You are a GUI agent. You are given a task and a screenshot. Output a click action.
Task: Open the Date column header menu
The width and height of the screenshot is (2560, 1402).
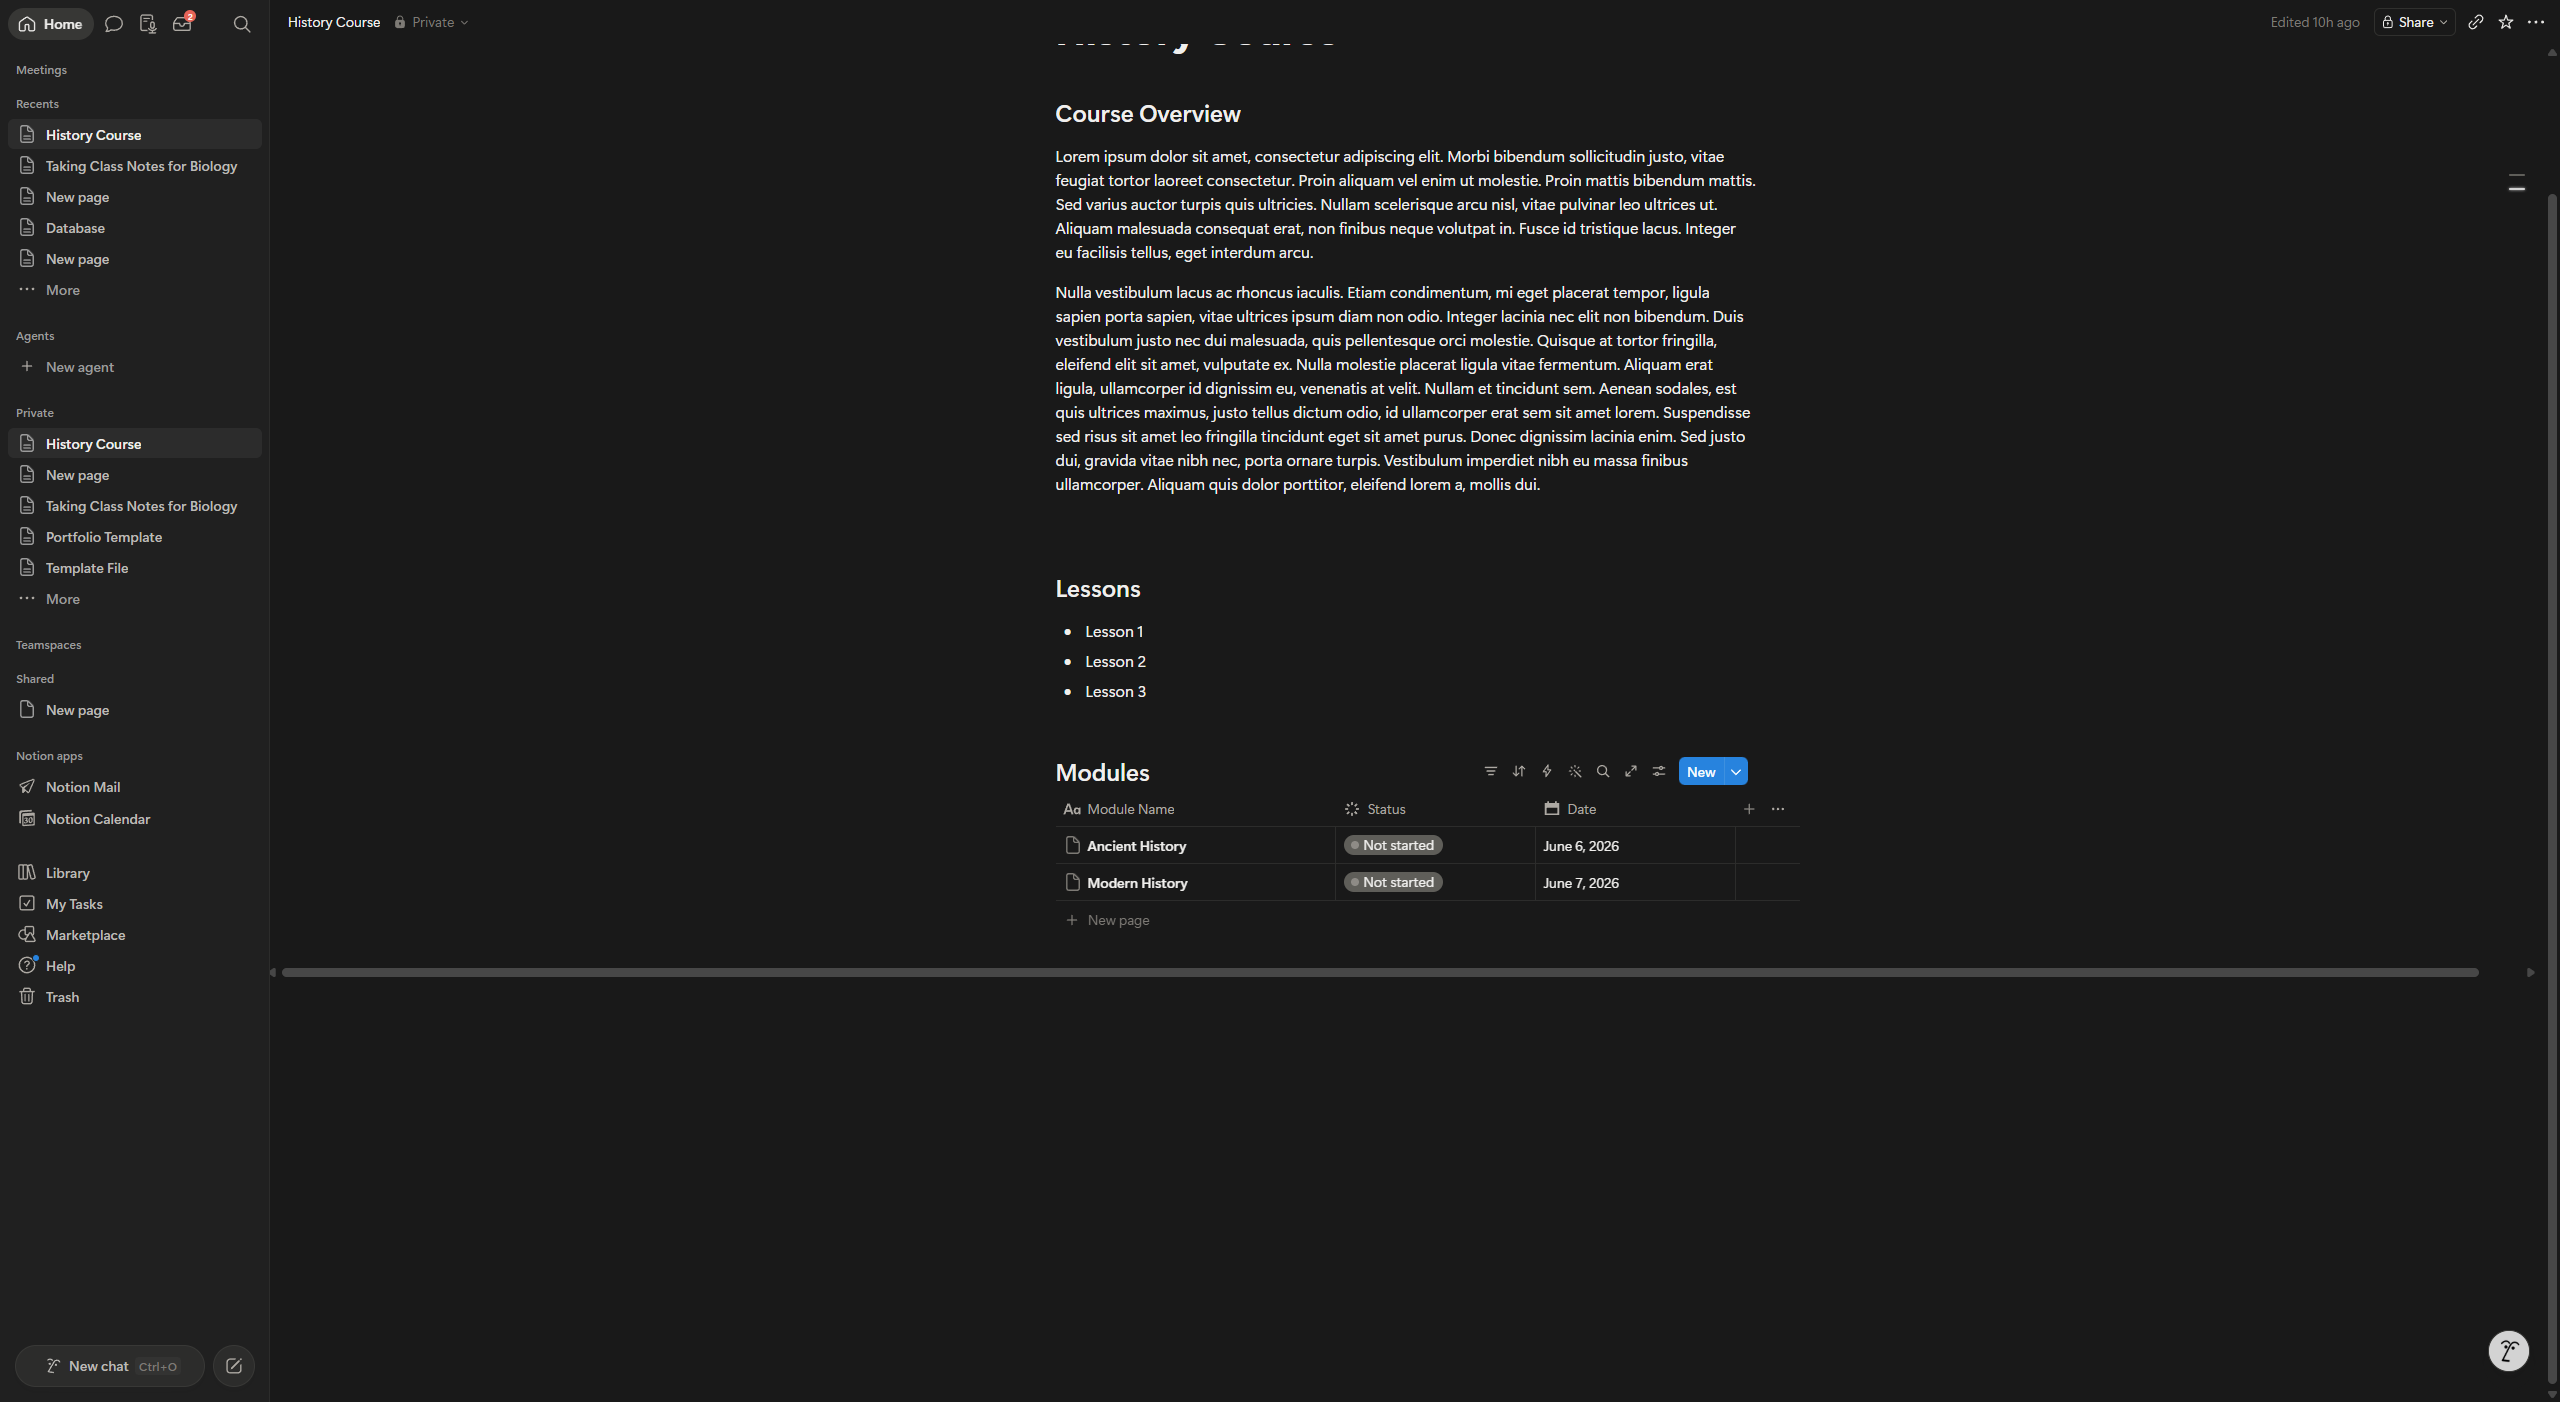coord(1635,809)
